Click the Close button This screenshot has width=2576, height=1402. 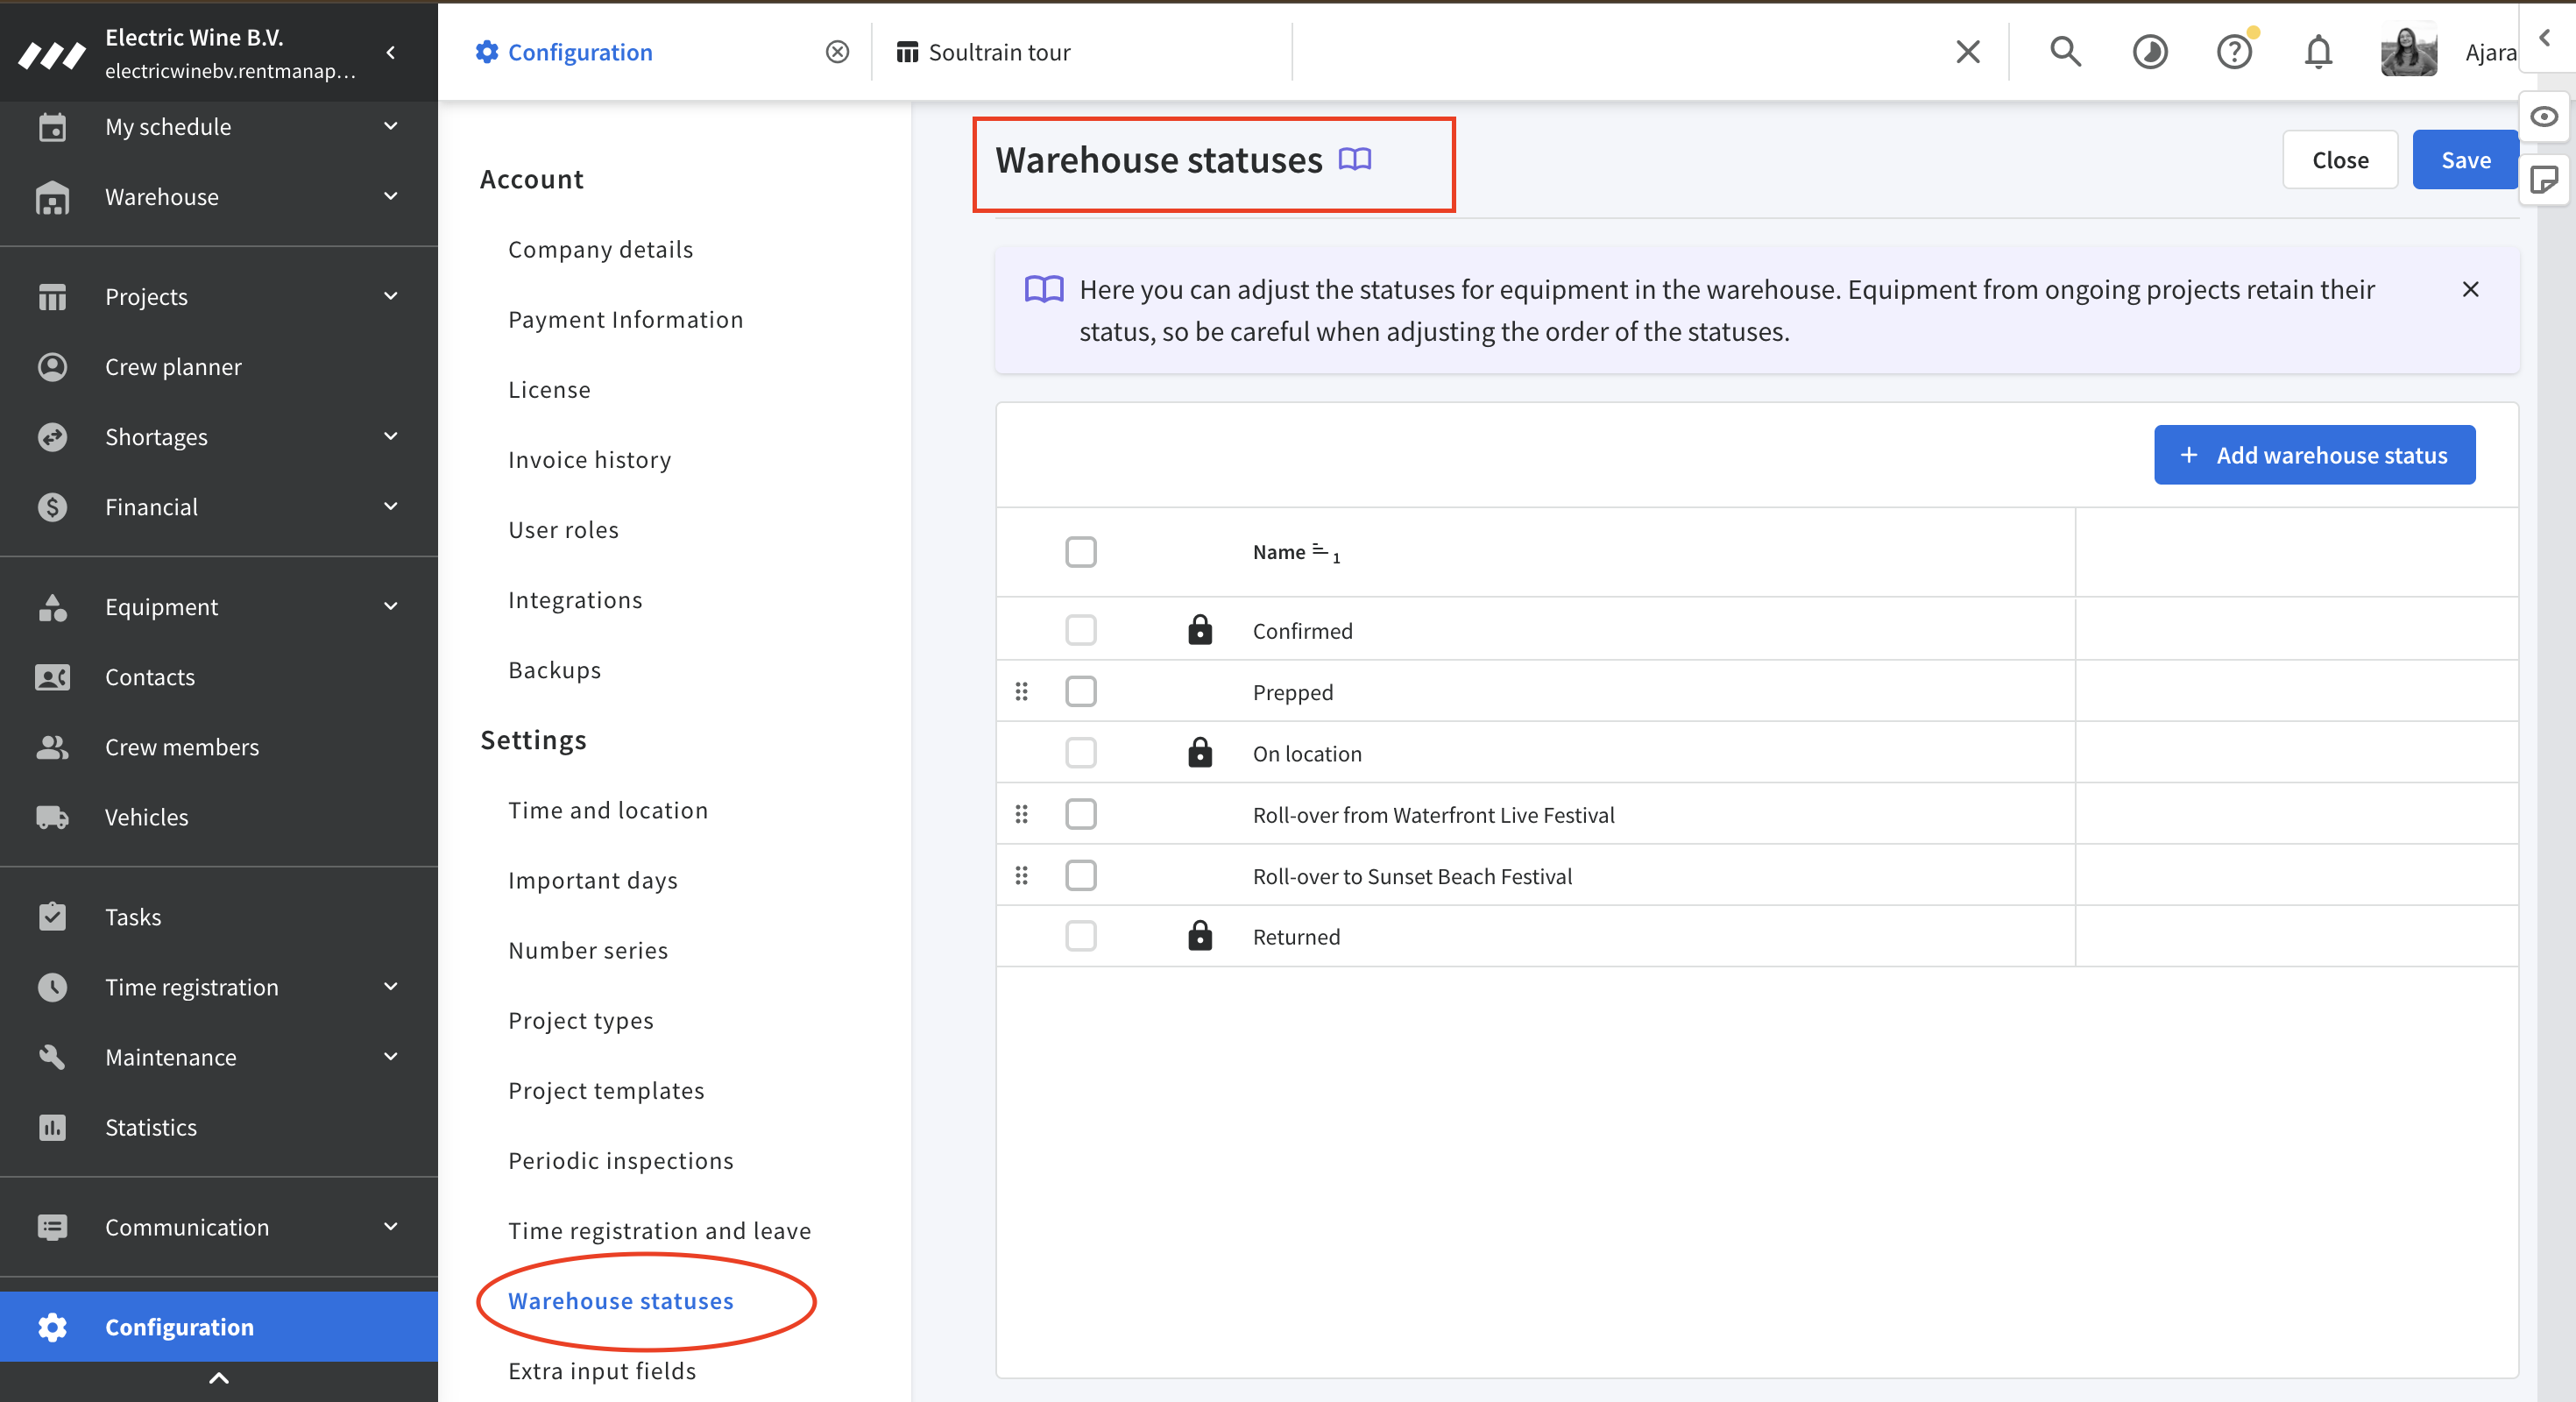2340,159
